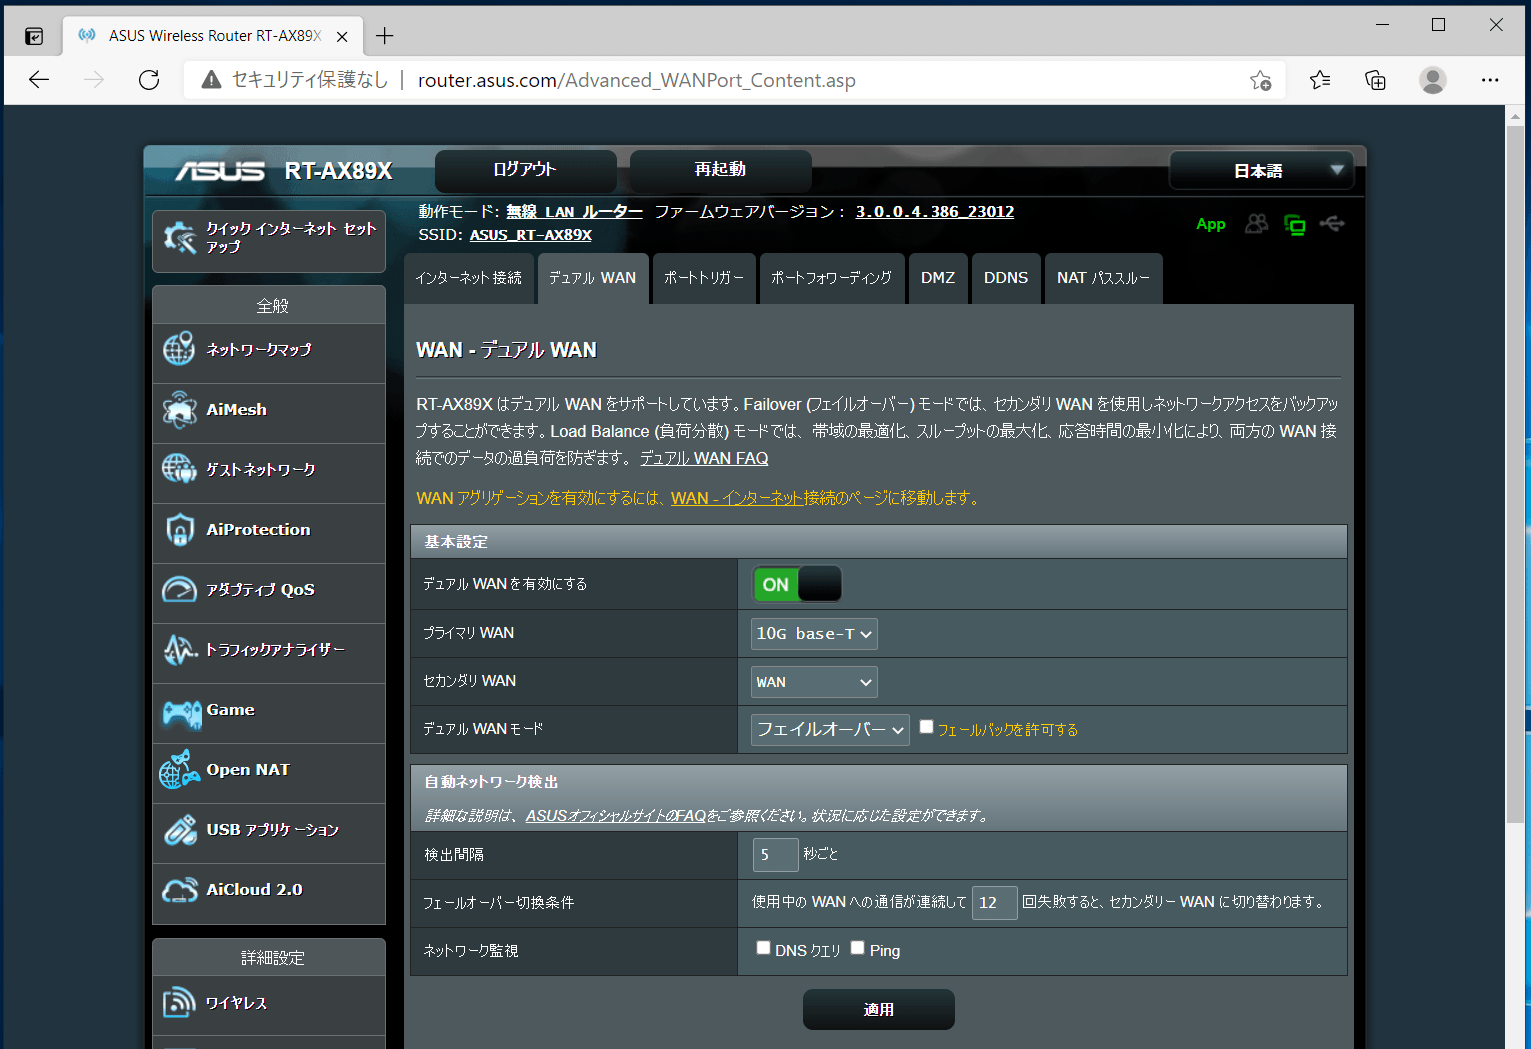Click the browser address bar URL
Screen dimensions: 1531x1049
[x=637, y=80]
